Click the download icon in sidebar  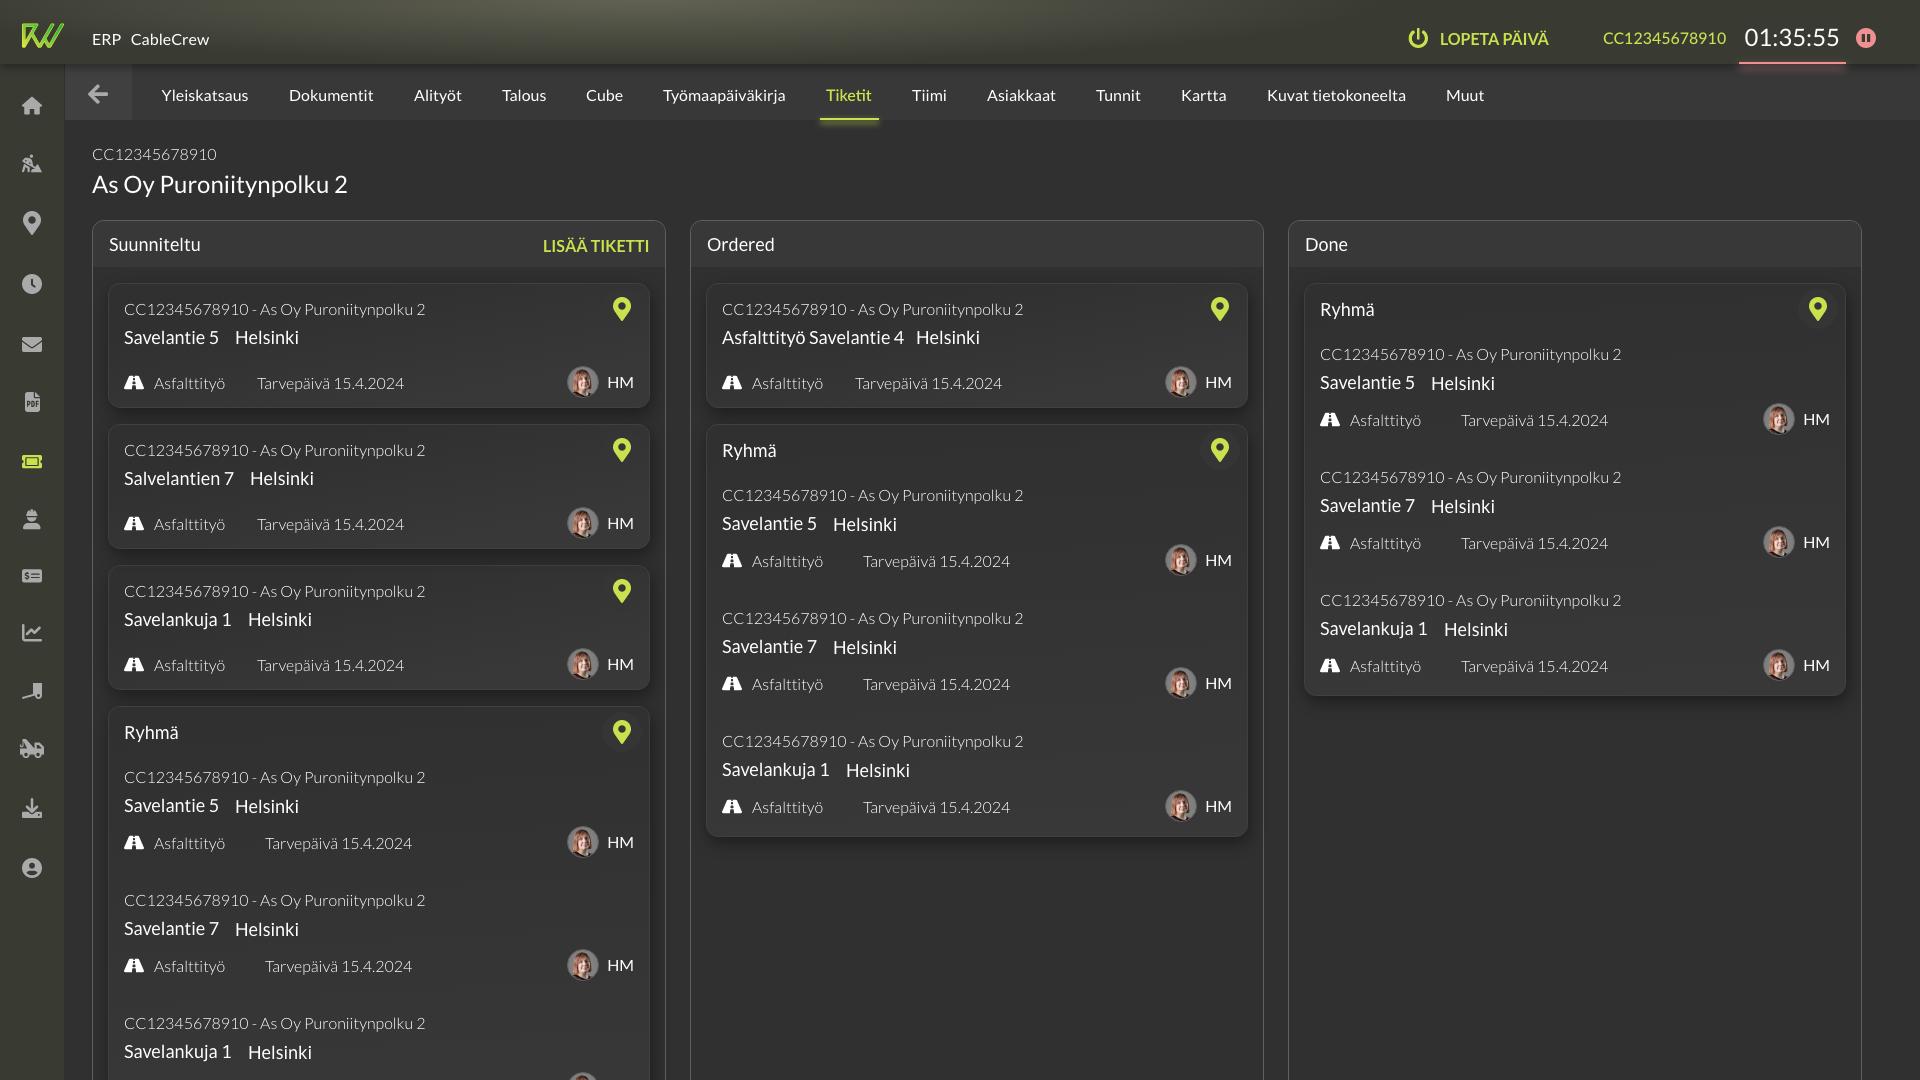[x=32, y=808]
